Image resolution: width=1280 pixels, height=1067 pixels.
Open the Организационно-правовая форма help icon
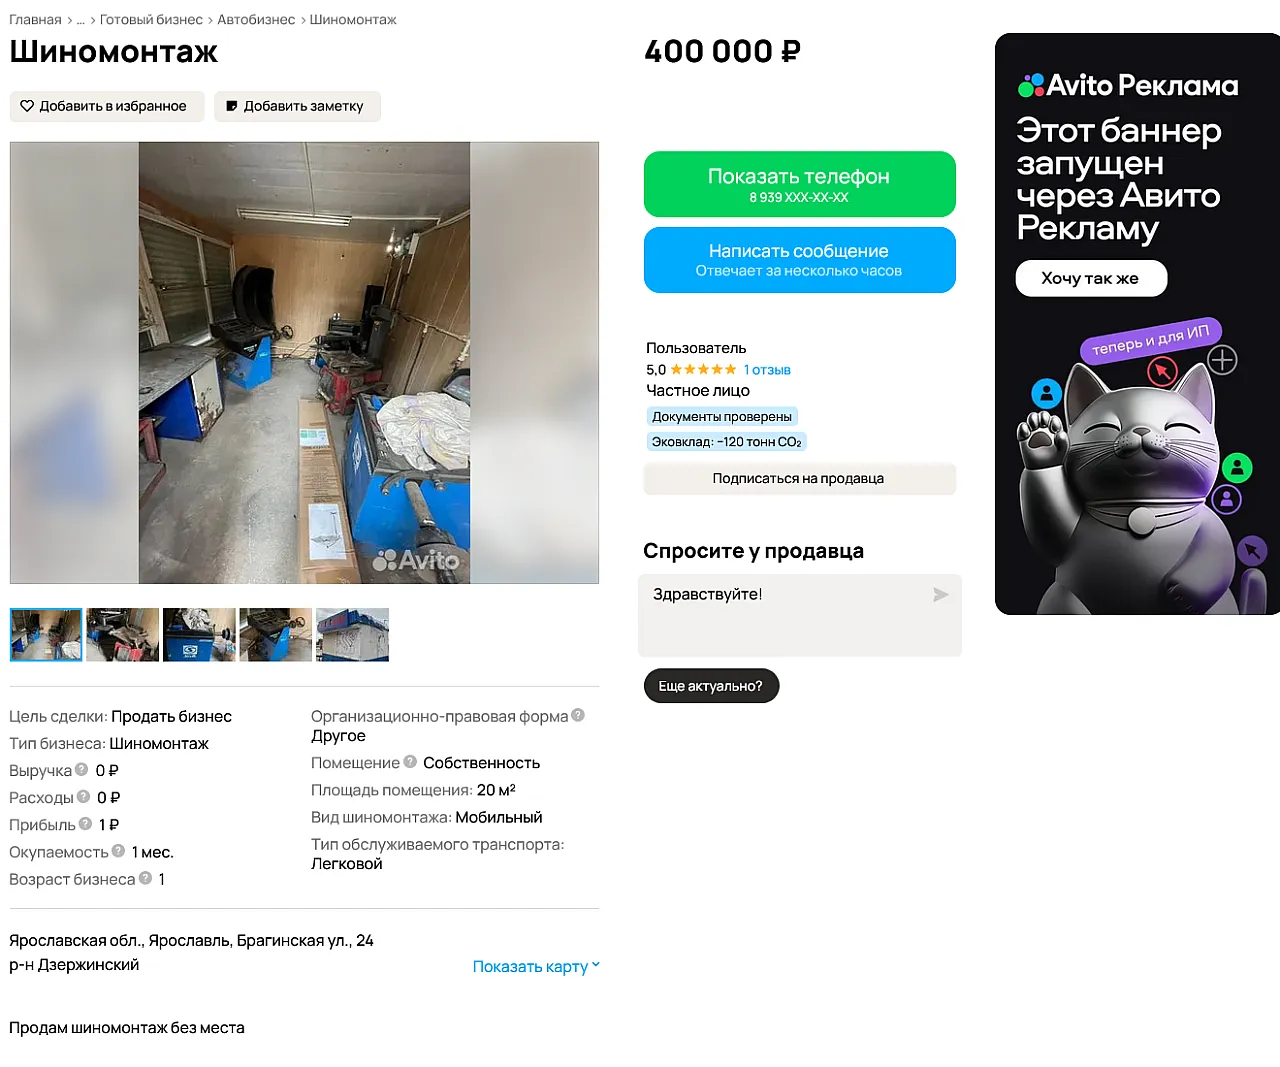[x=578, y=715]
